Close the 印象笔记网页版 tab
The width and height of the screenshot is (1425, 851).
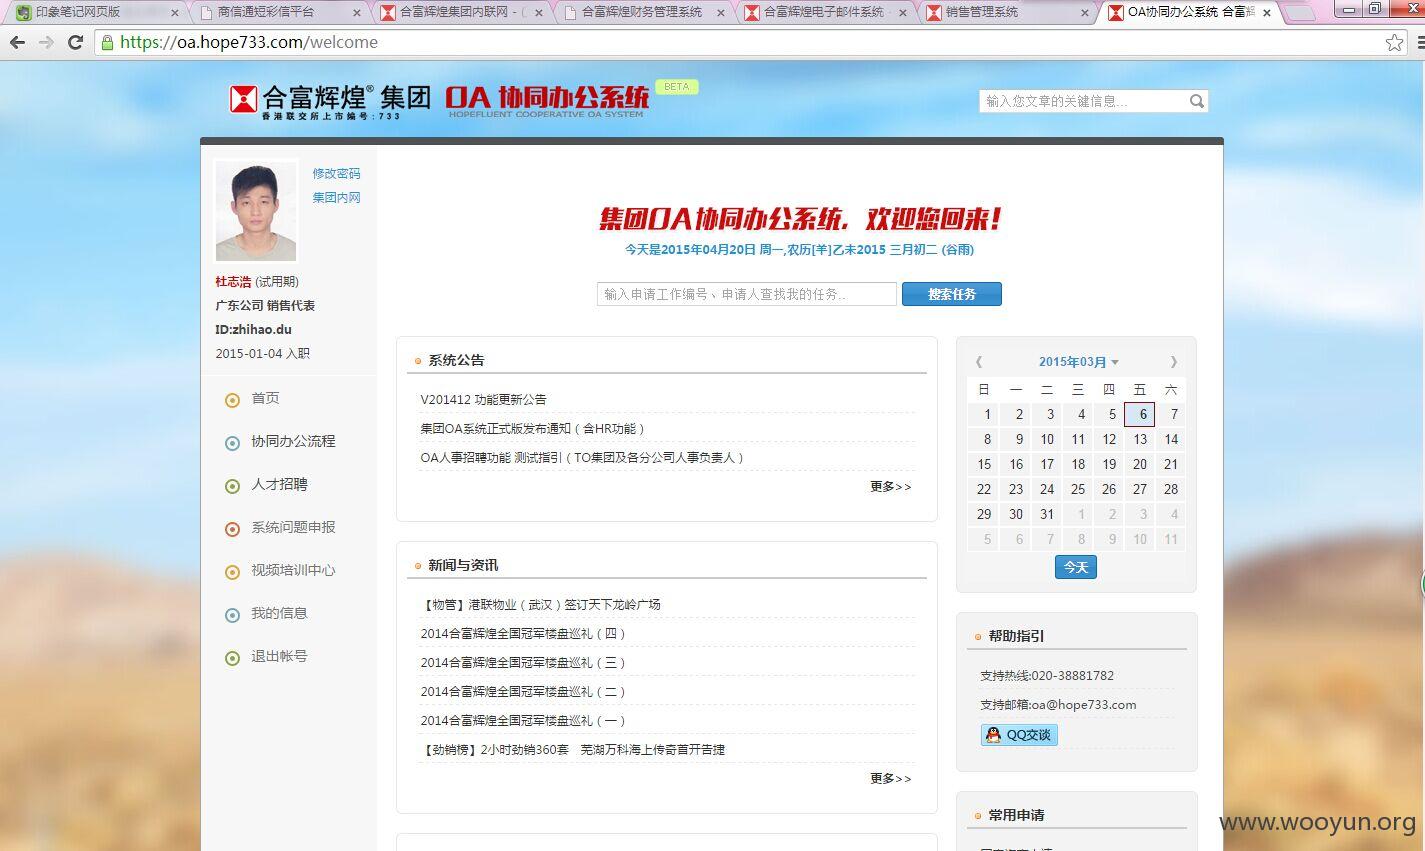tap(175, 12)
